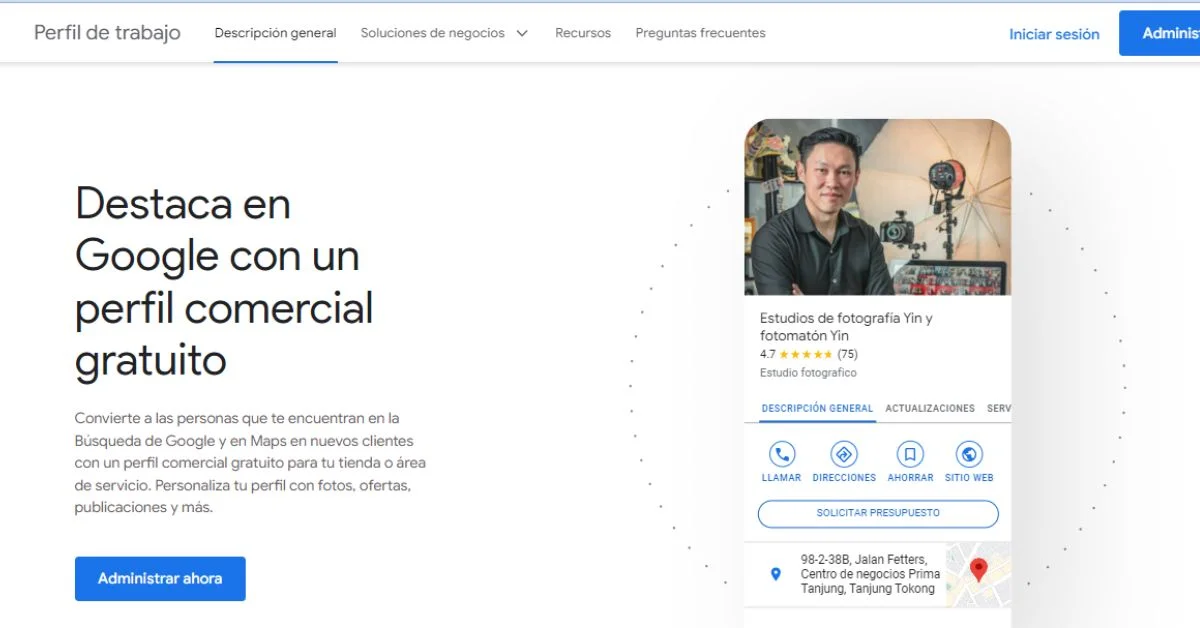Click the address text 98-2-38B, Jalan Fetters
Image resolution: width=1200 pixels, height=628 pixels.
(870, 574)
